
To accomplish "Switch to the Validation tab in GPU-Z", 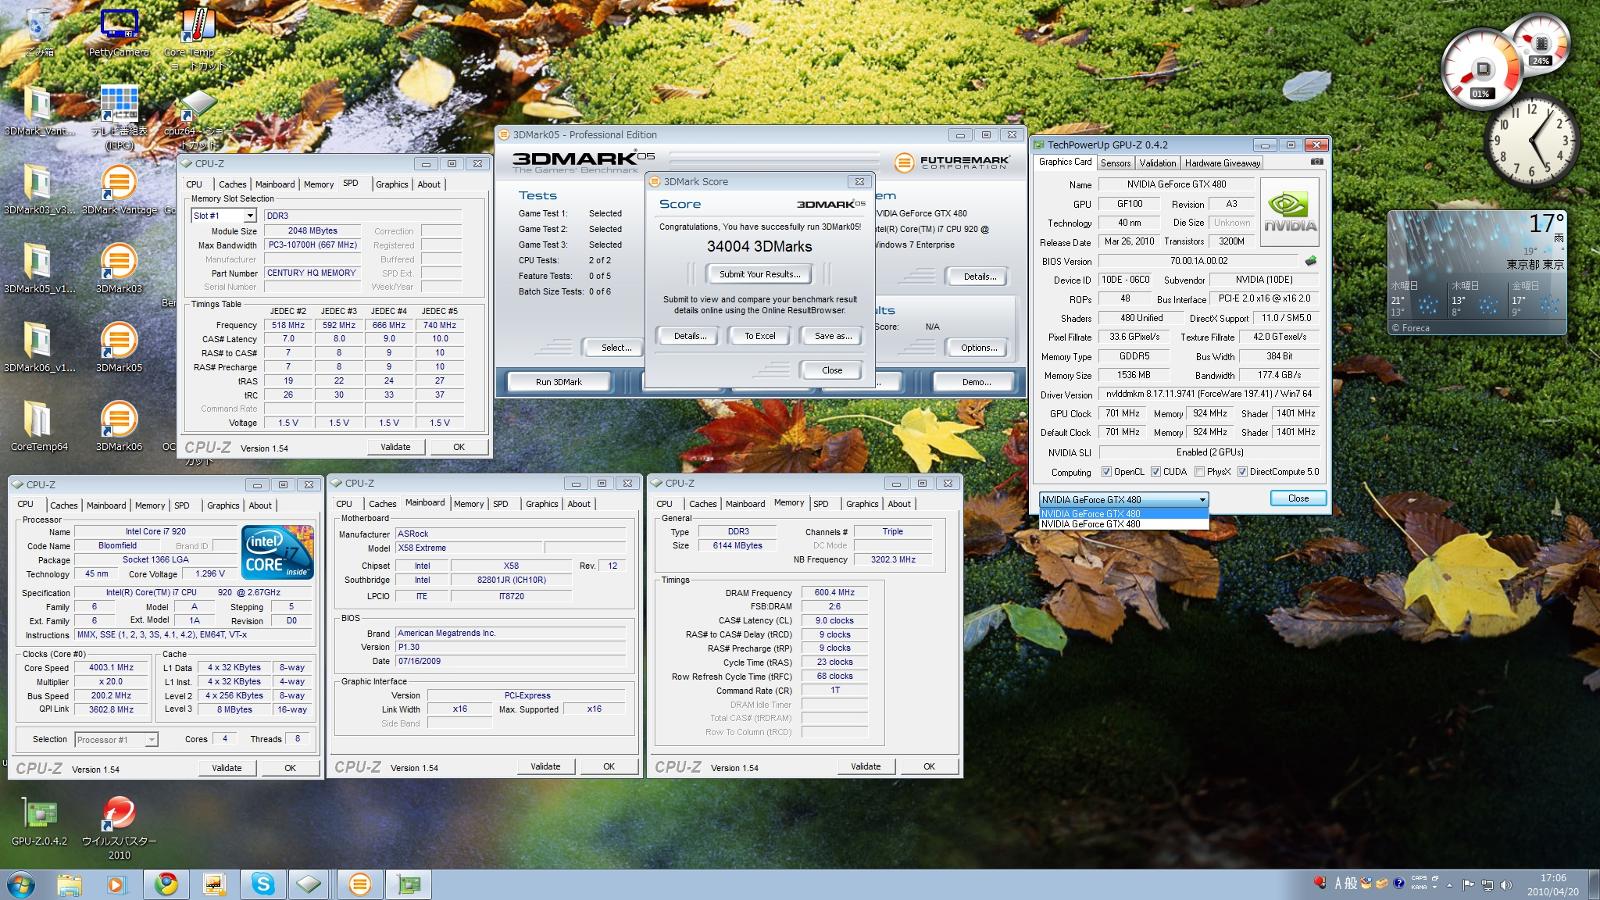I will point(1158,163).
